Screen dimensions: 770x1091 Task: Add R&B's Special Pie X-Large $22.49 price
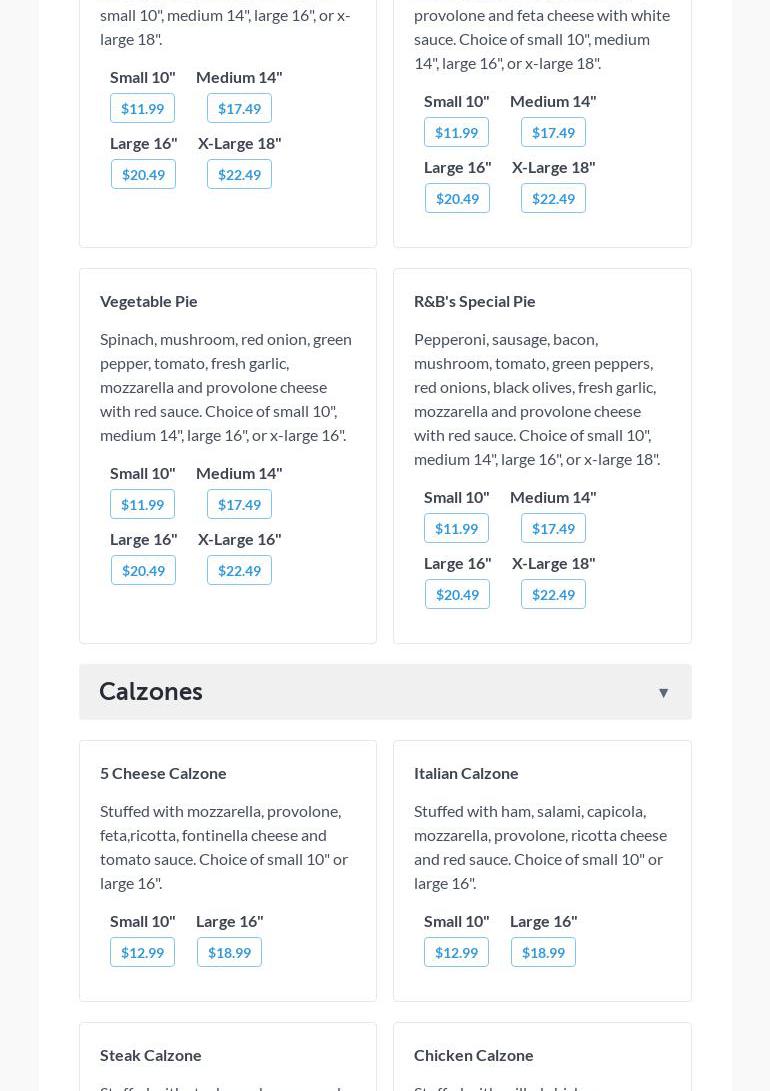[x=553, y=594]
